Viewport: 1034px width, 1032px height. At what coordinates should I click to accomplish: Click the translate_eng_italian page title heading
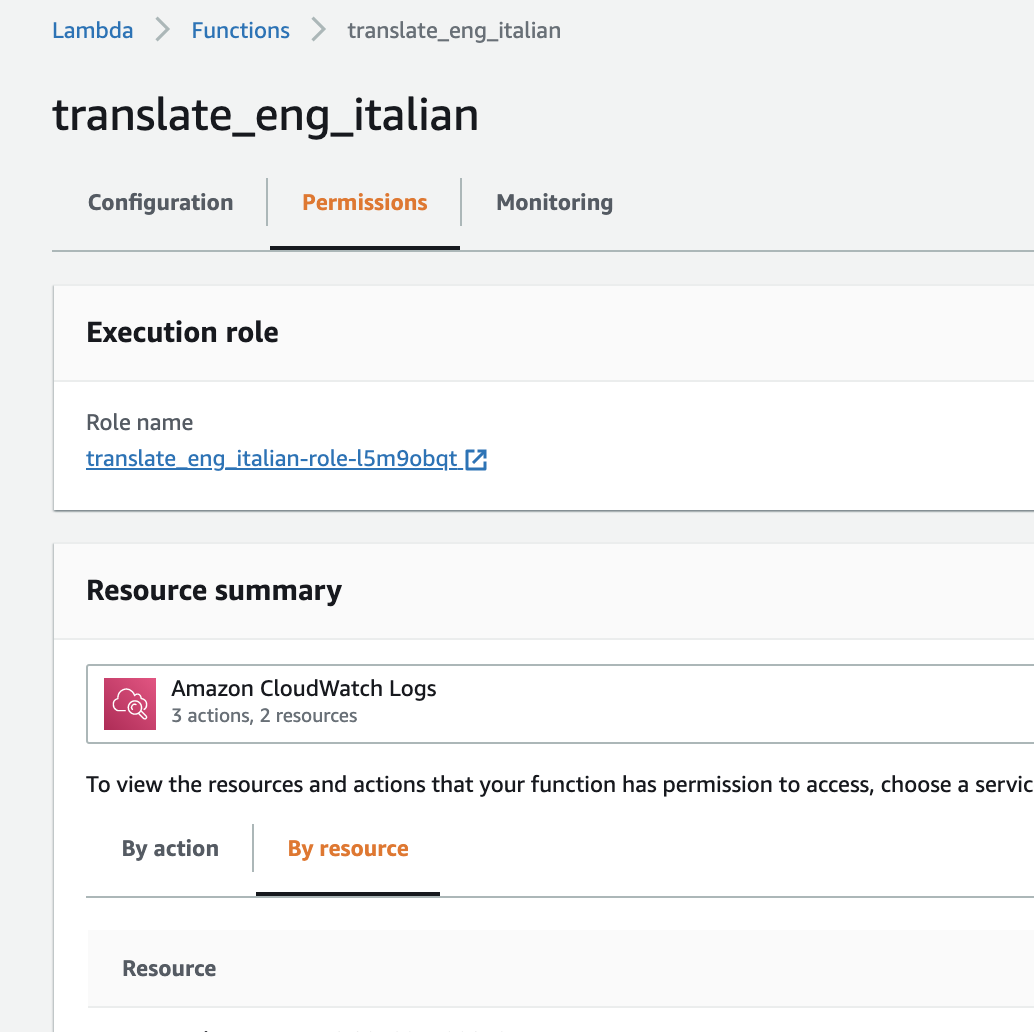(265, 116)
